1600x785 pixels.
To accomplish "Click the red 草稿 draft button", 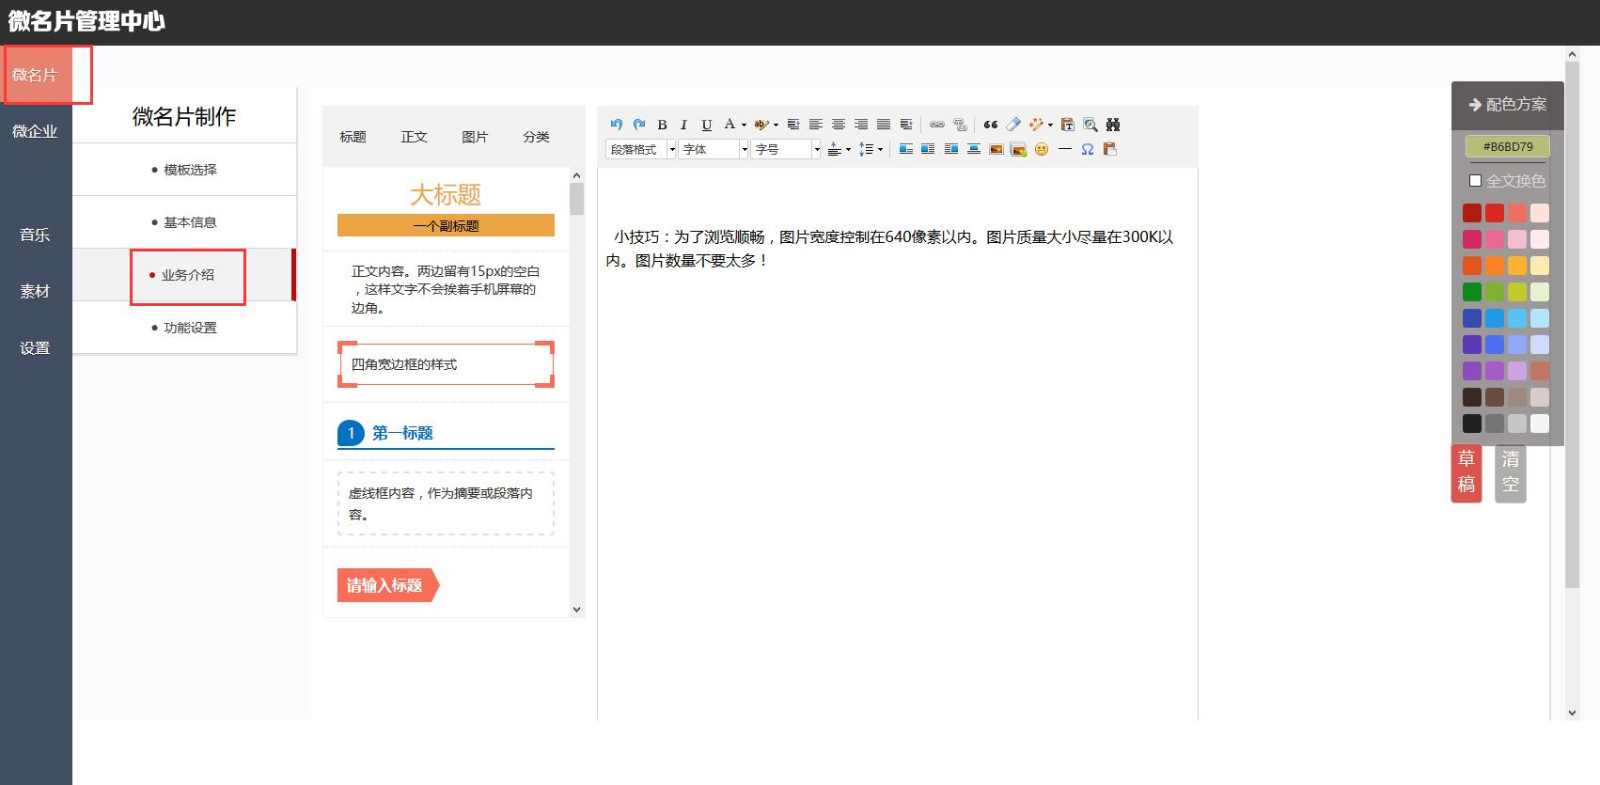I will [1466, 472].
